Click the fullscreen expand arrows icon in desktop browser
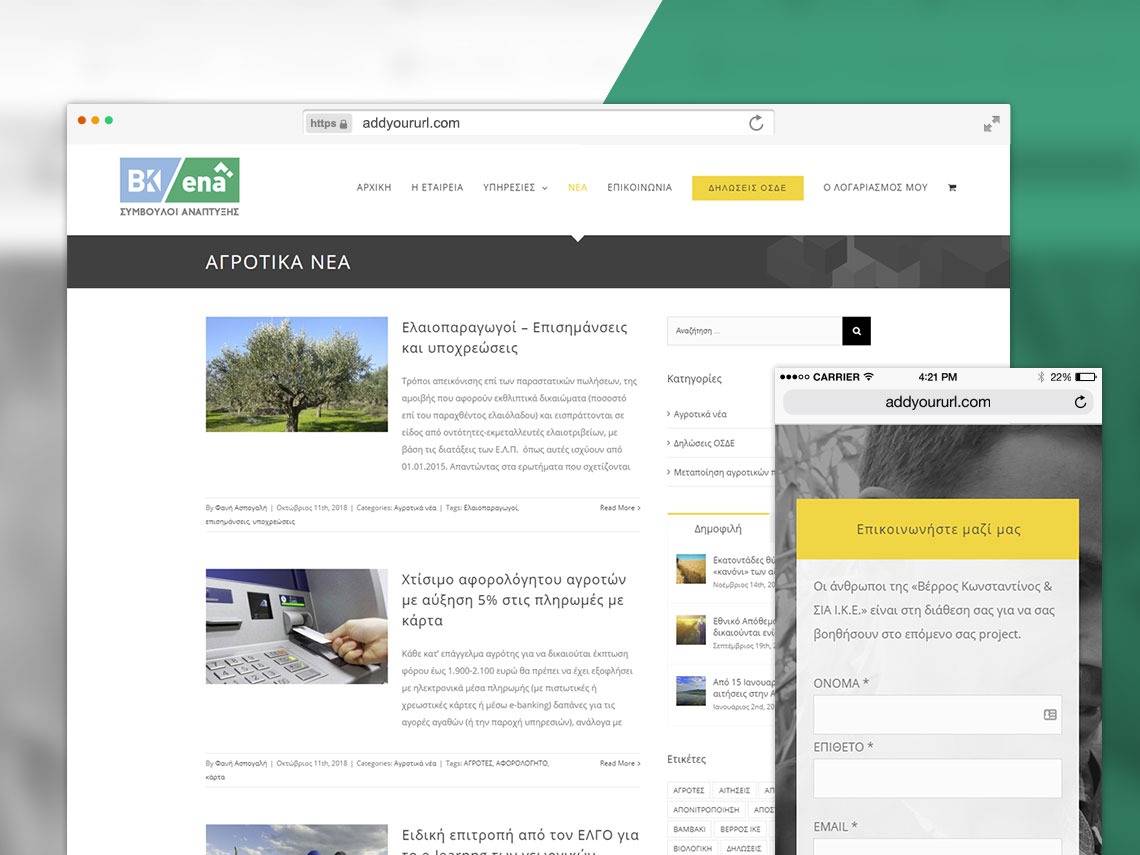Image resolution: width=1140 pixels, height=855 pixels. 991,124
